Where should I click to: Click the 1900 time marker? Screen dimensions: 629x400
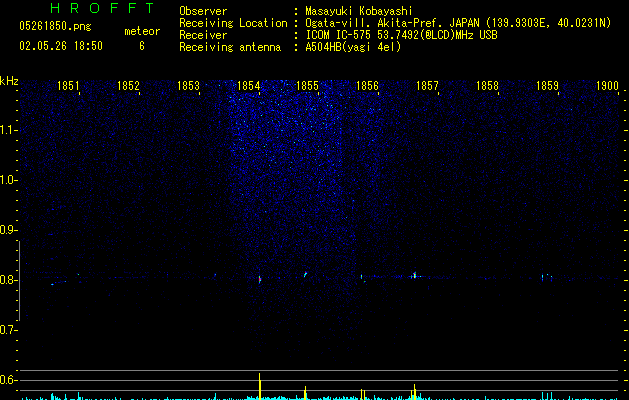point(607,86)
